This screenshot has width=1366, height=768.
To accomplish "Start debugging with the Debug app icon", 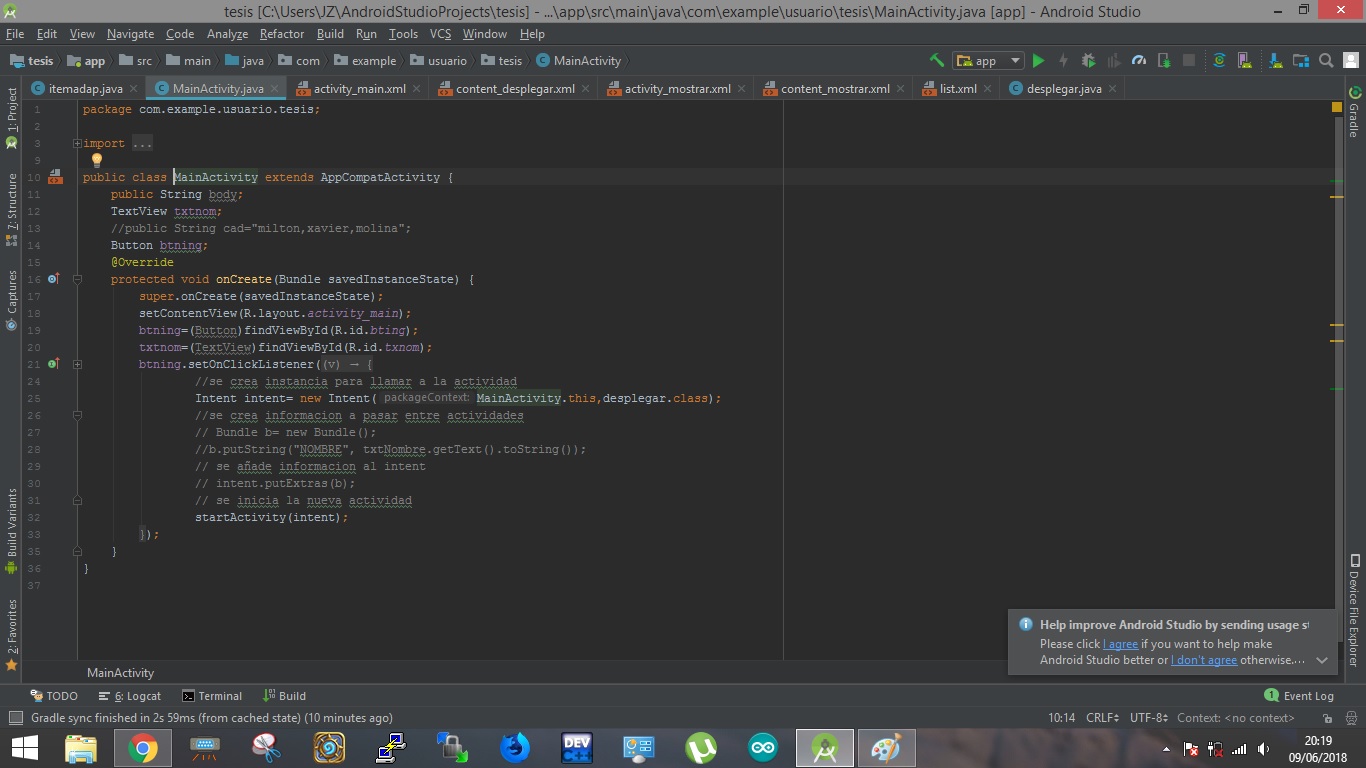I will [x=1089, y=61].
